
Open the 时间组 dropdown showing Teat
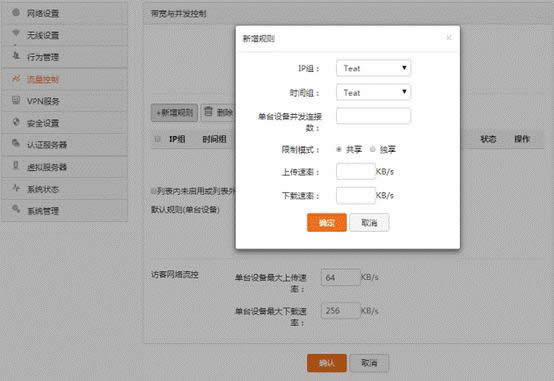click(373, 92)
